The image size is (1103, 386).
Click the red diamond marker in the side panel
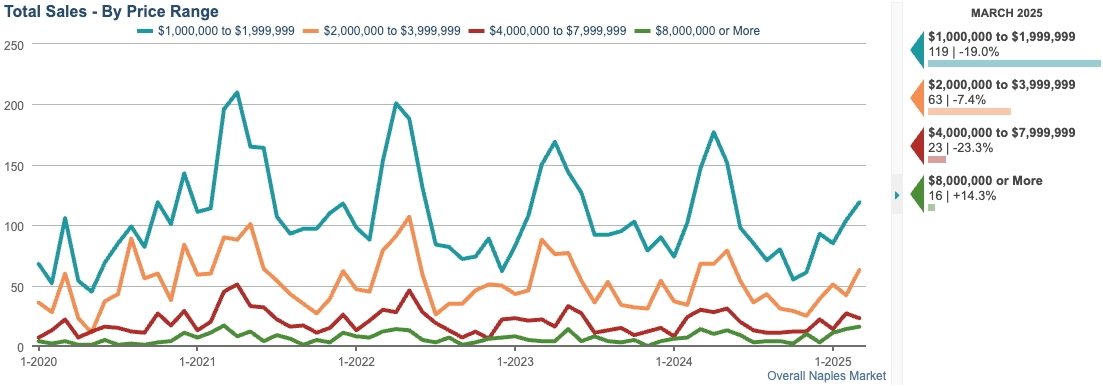[x=917, y=146]
